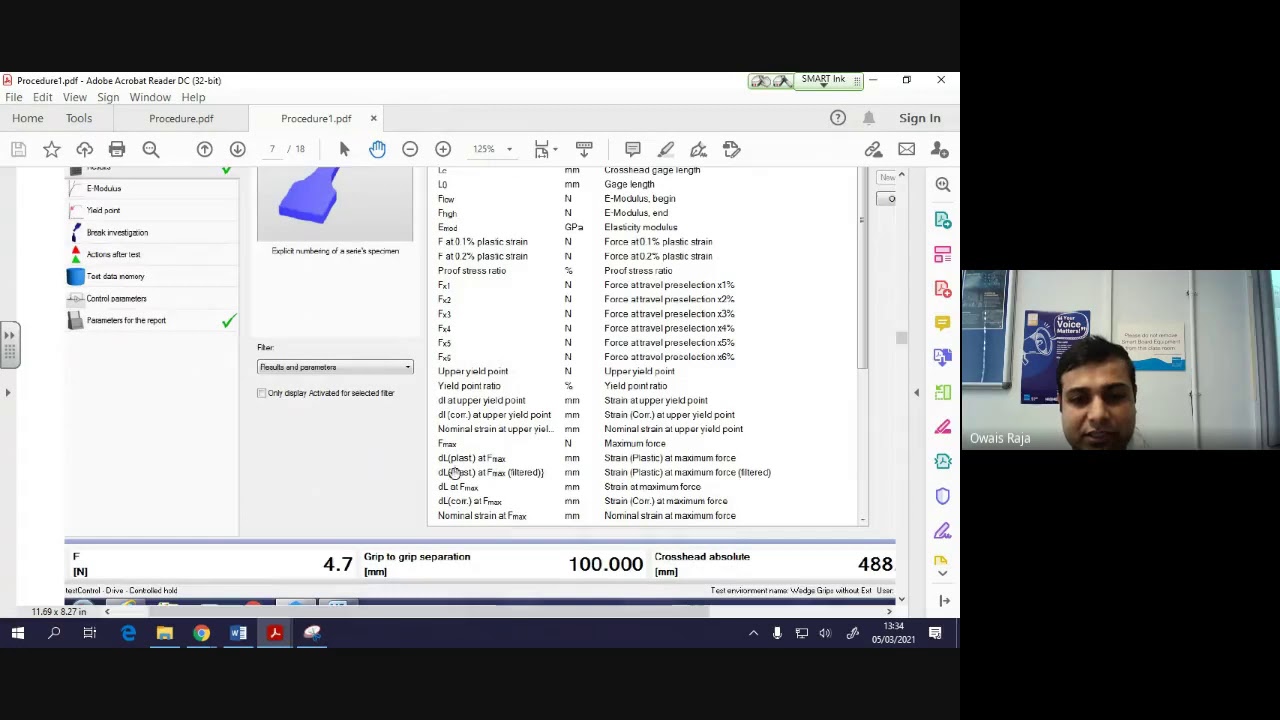Zoom in with plus icon
Screen dimensions: 1280x720
443,149
